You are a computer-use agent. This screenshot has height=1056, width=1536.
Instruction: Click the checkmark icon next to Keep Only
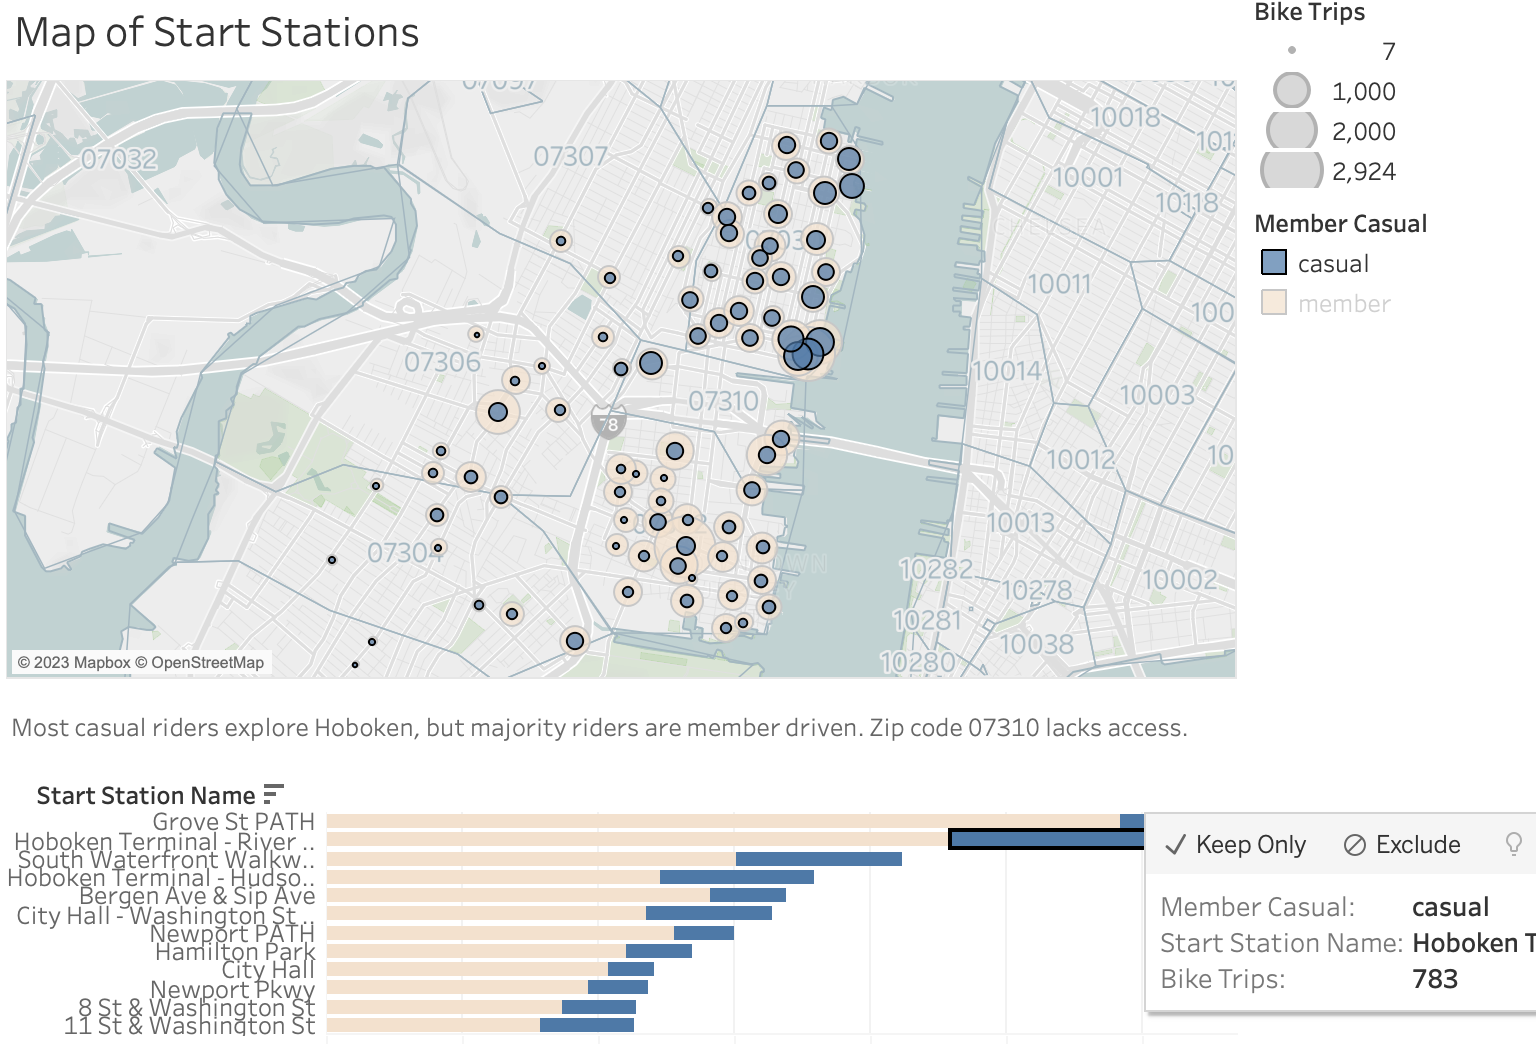point(1176,844)
